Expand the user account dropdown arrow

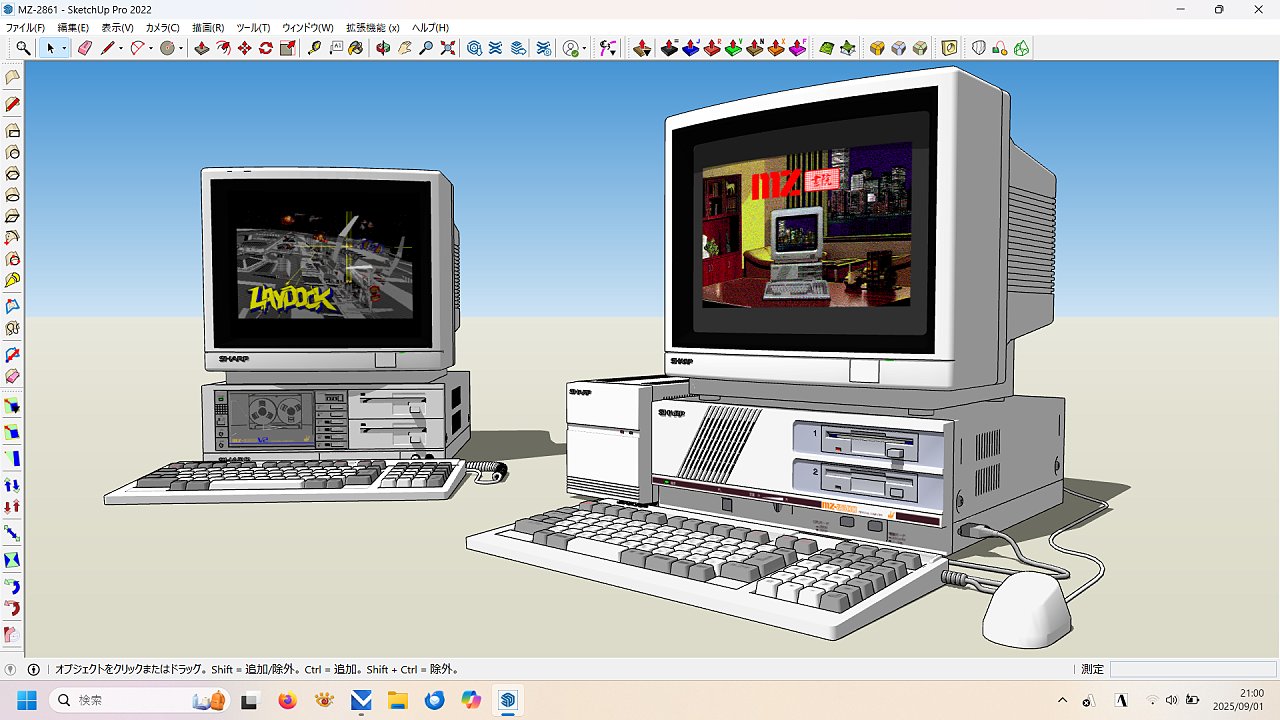(584, 48)
